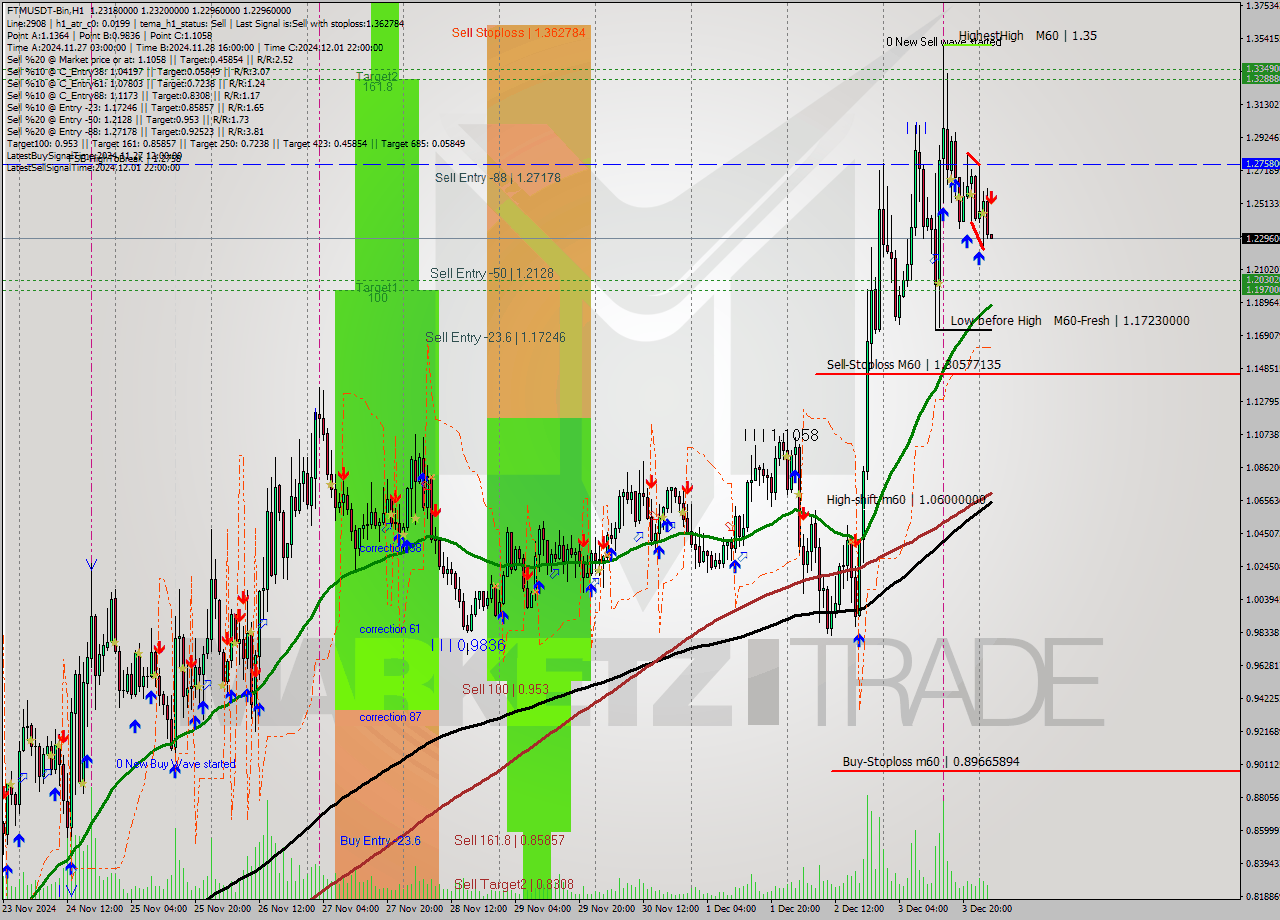Click the '| | | 1.1058' point label
1280x920 pixels.
(781, 436)
